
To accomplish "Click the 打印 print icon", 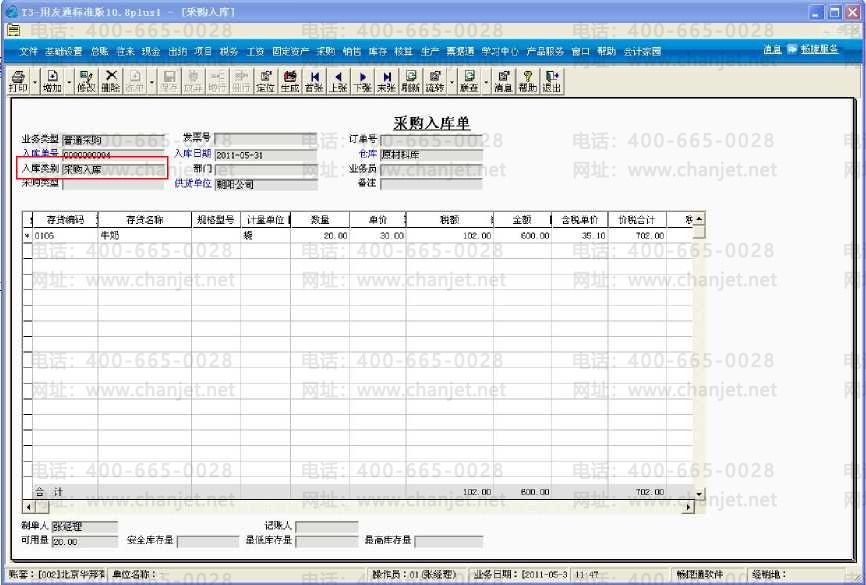I will [18, 81].
